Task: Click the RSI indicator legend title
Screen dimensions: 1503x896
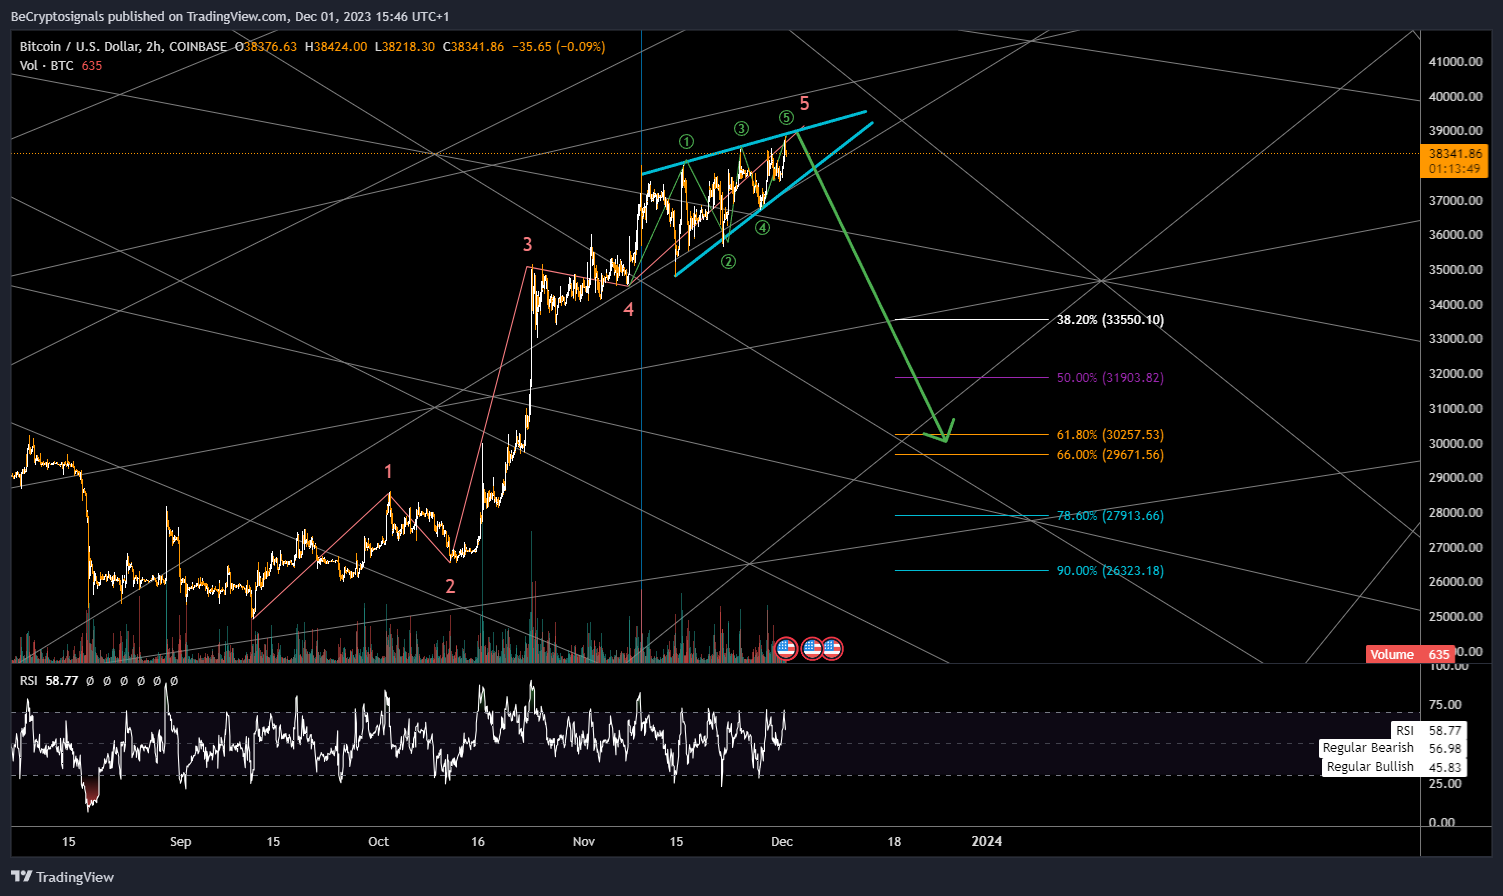Action: [x=28, y=681]
